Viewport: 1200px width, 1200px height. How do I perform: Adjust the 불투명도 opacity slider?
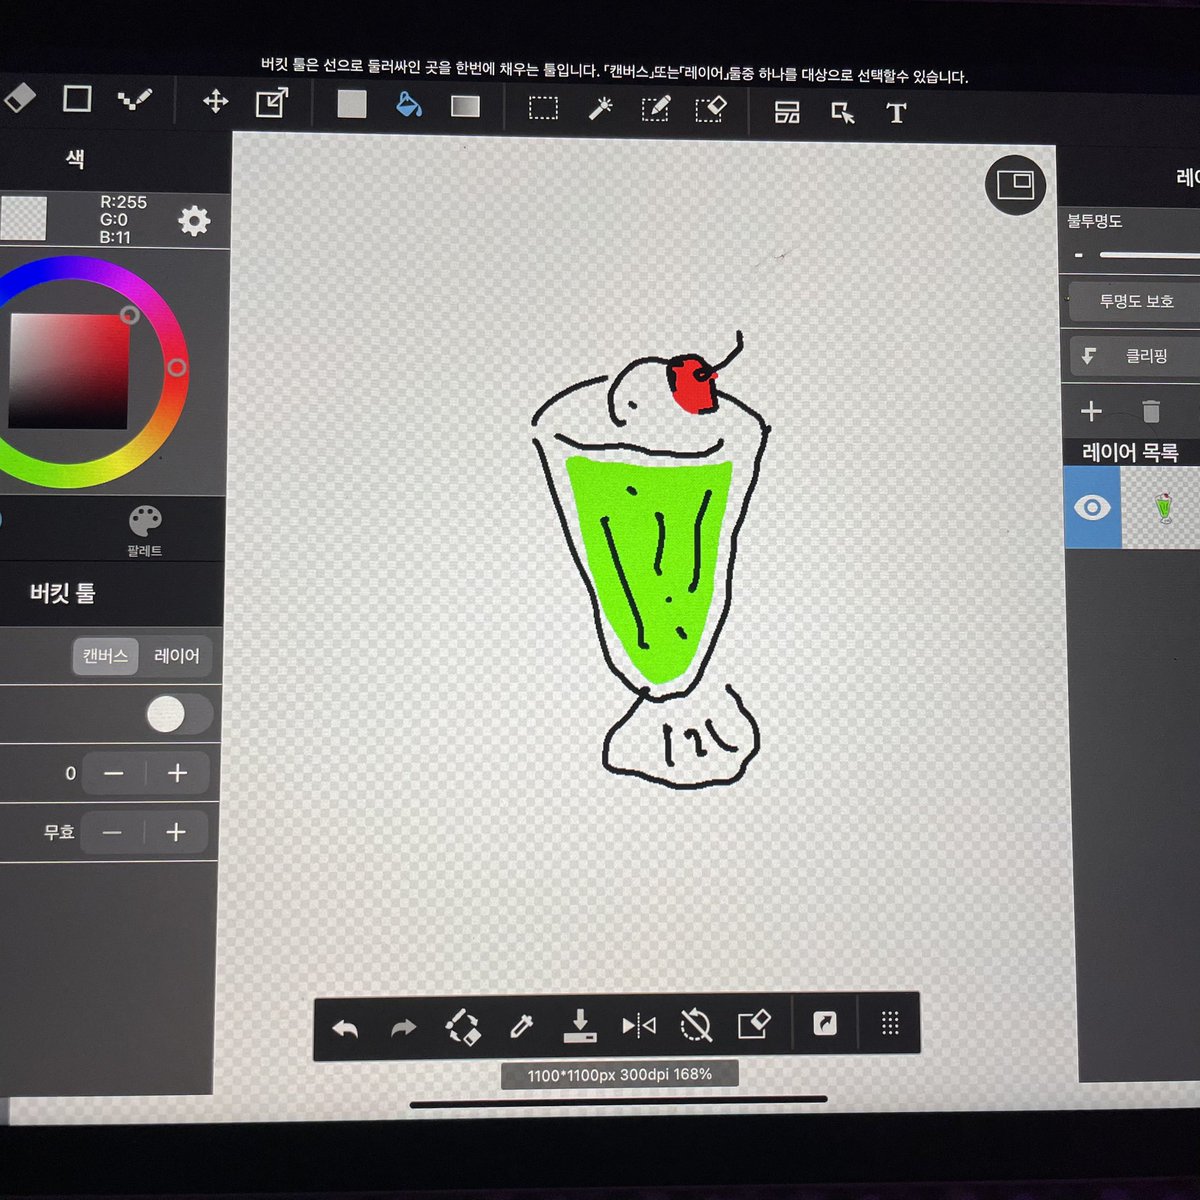(x=1148, y=255)
